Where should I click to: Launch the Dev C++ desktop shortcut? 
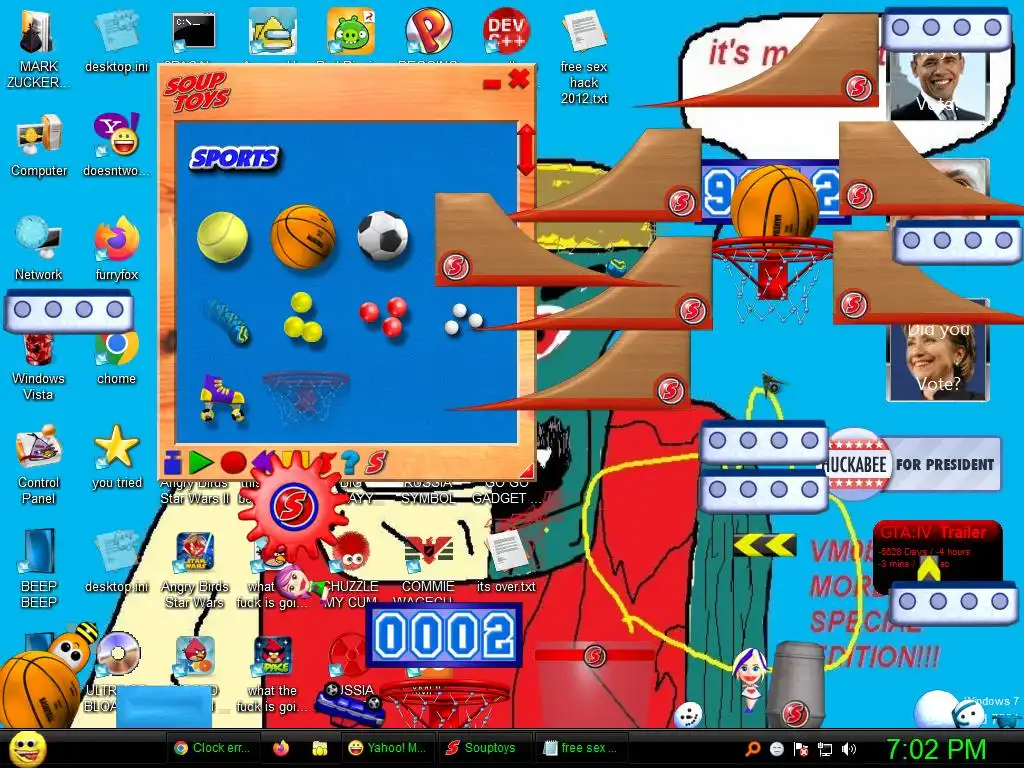coord(506,31)
